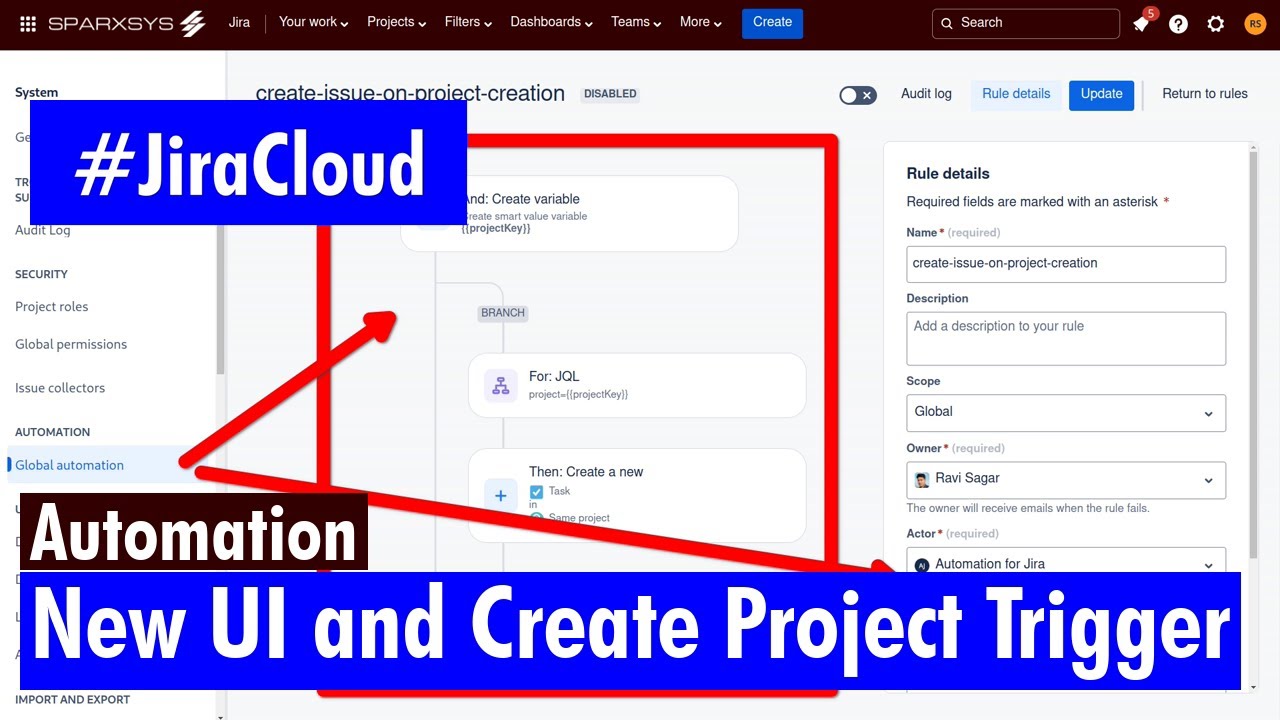Click the BRANCH label
The image size is (1280, 720).
503,313
